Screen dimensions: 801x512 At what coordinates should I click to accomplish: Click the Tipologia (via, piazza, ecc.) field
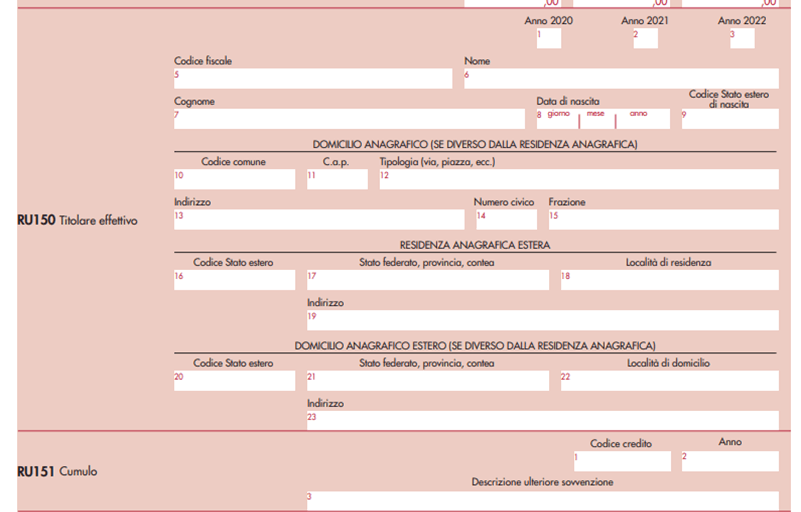pyautogui.click(x=578, y=180)
